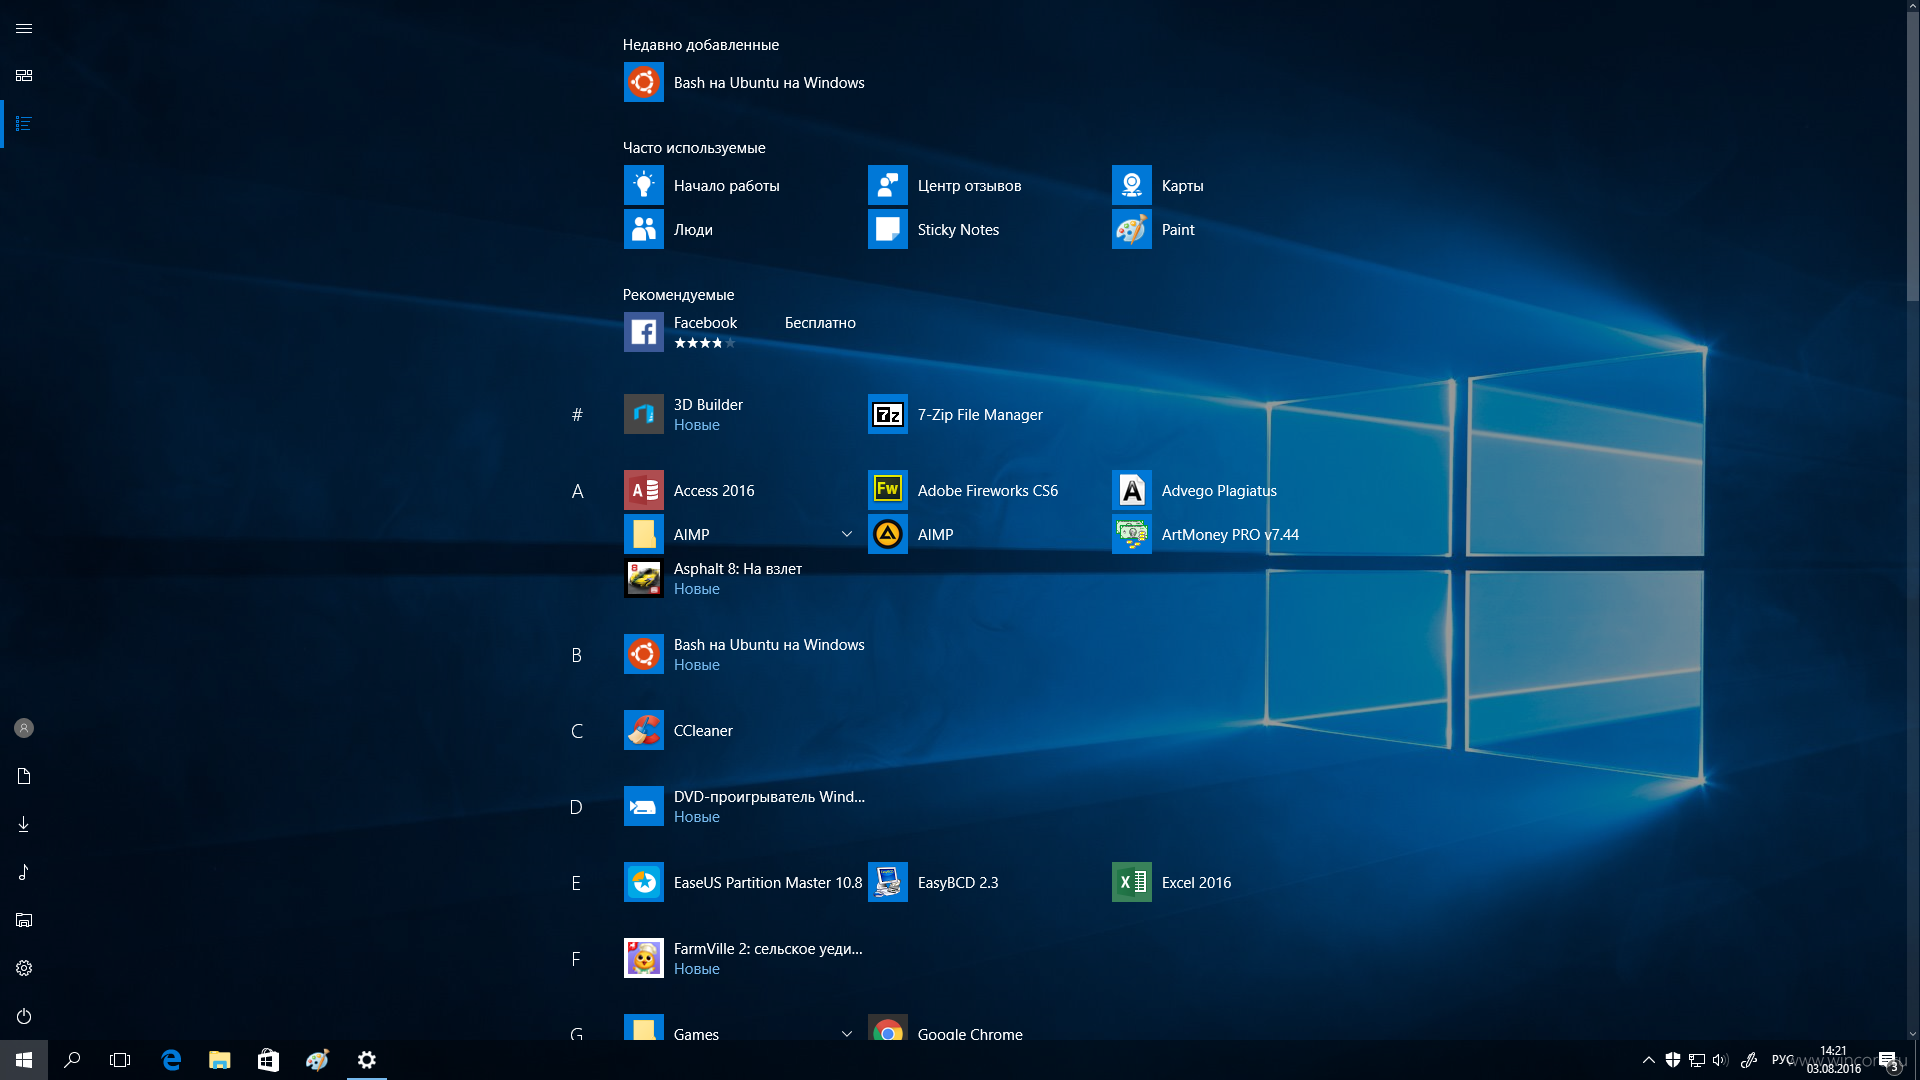Viewport: 1920px width, 1080px height.
Task: Show hidden system tray icons
Action: (1649, 1060)
